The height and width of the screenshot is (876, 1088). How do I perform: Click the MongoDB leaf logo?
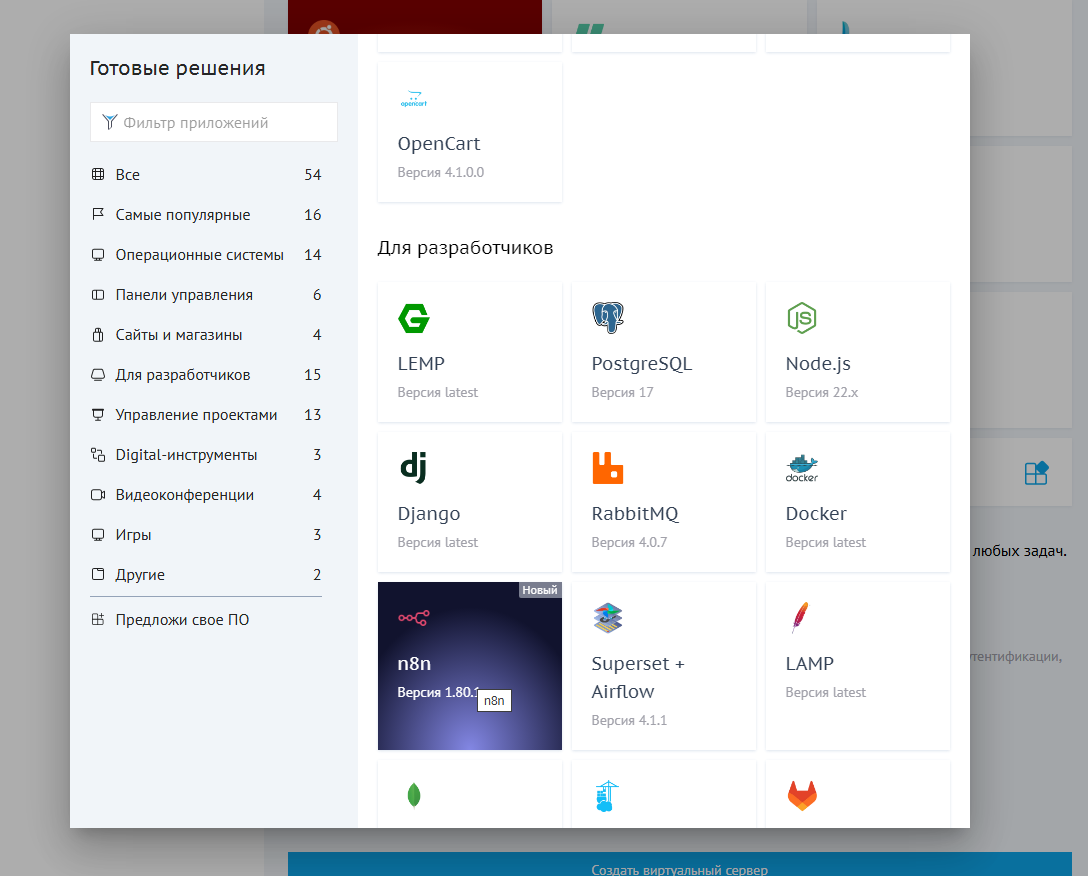414,795
